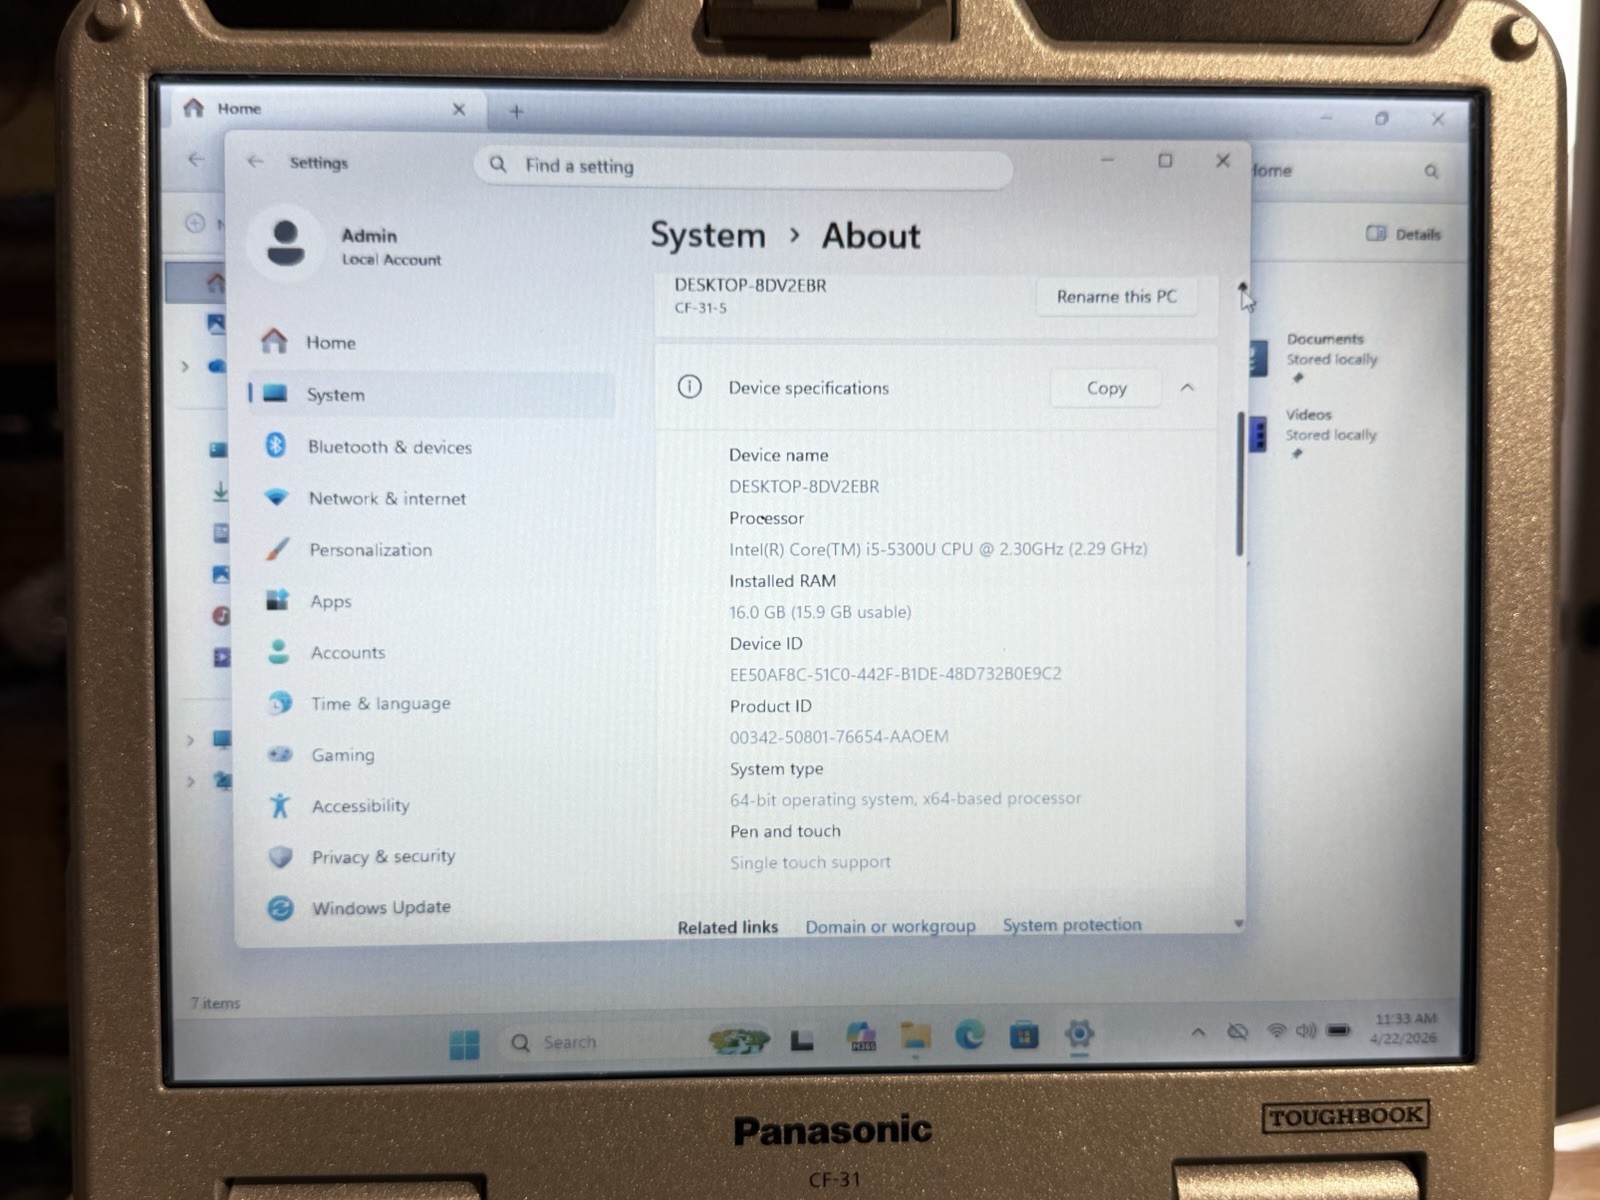Click the Admin account avatar
The image size is (1600, 1200).
tap(286, 243)
